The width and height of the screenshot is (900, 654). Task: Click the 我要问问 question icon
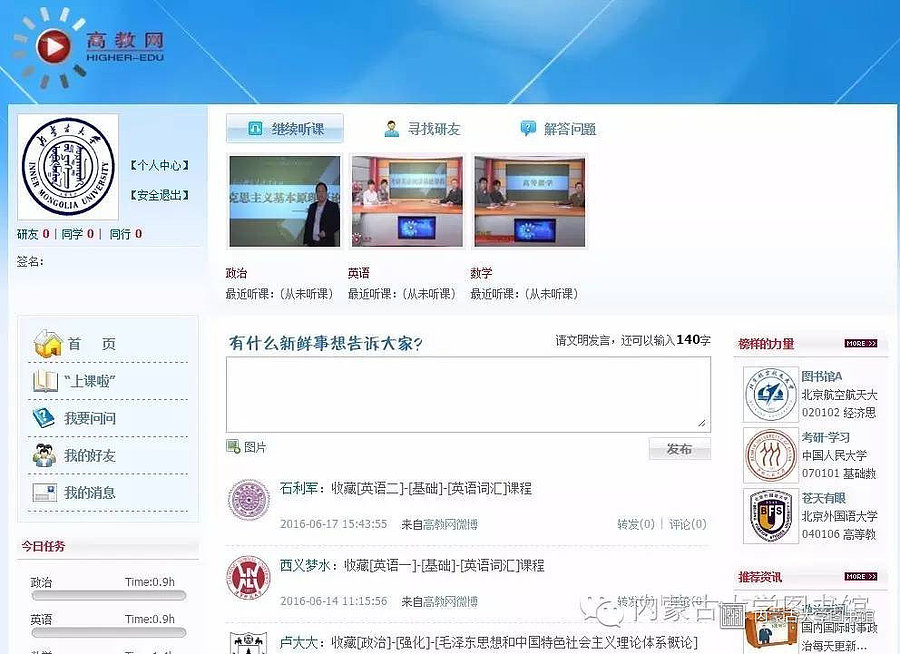point(44,417)
